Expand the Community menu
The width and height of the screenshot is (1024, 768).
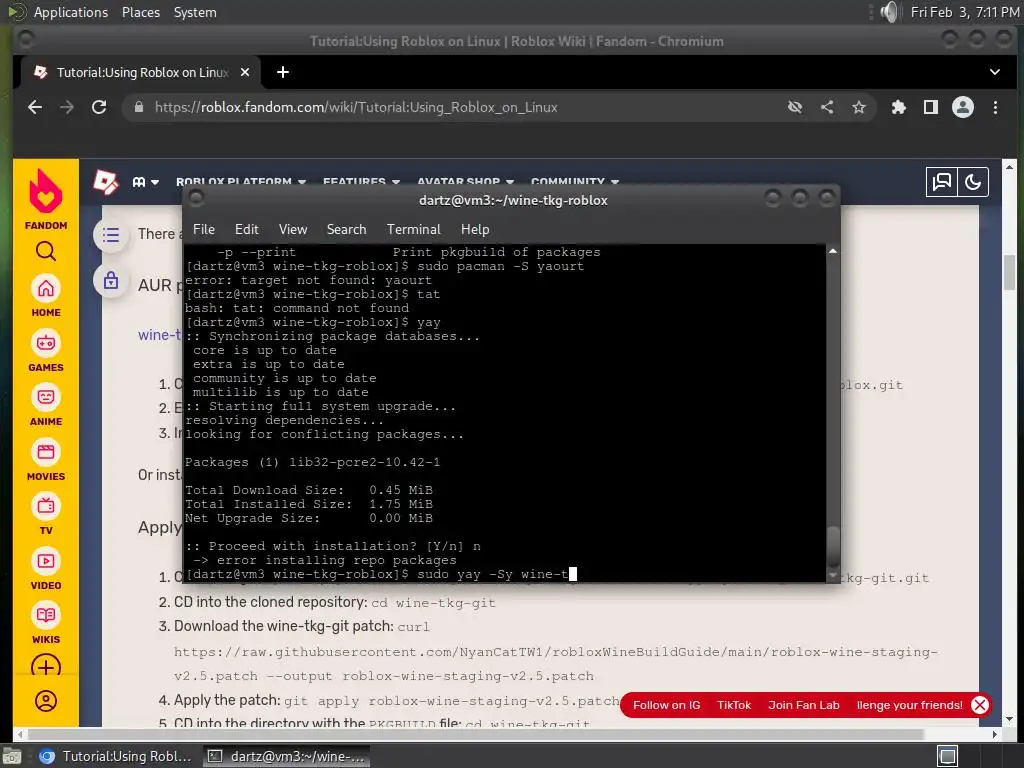click(575, 182)
